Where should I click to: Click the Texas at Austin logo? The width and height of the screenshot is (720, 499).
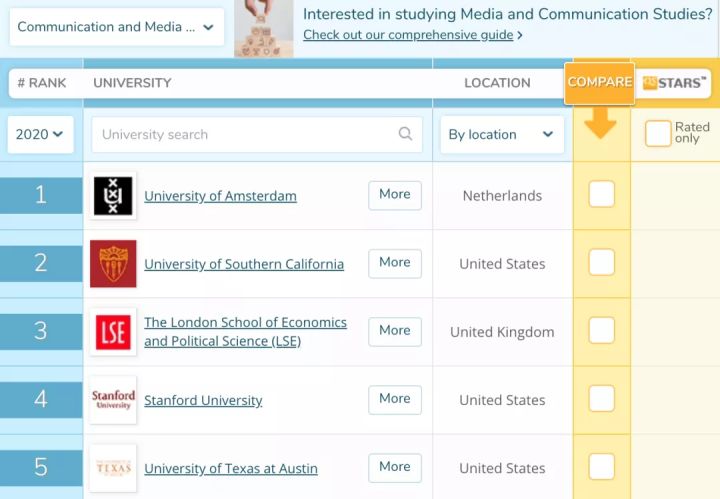coord(113,468)
